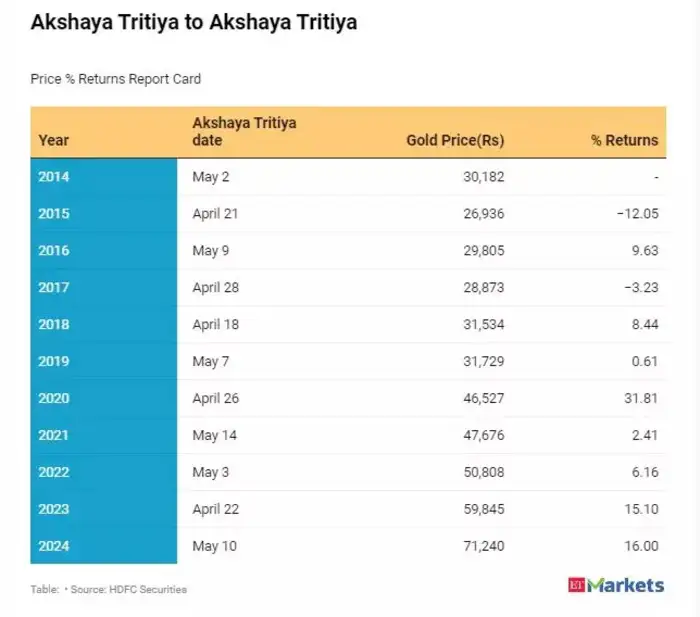This screenshot has width=700, height=617.
Task: Click the April 22 date cell
Action: [215, 509]
